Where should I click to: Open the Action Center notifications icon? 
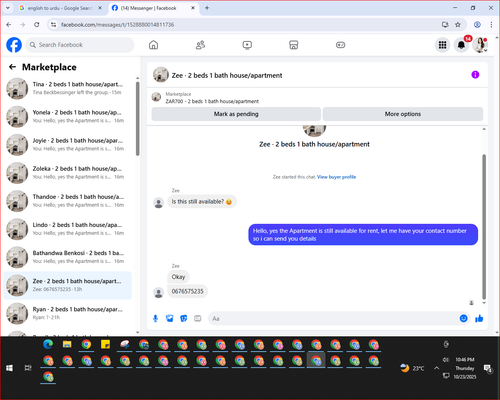click(x=488, y=368)
